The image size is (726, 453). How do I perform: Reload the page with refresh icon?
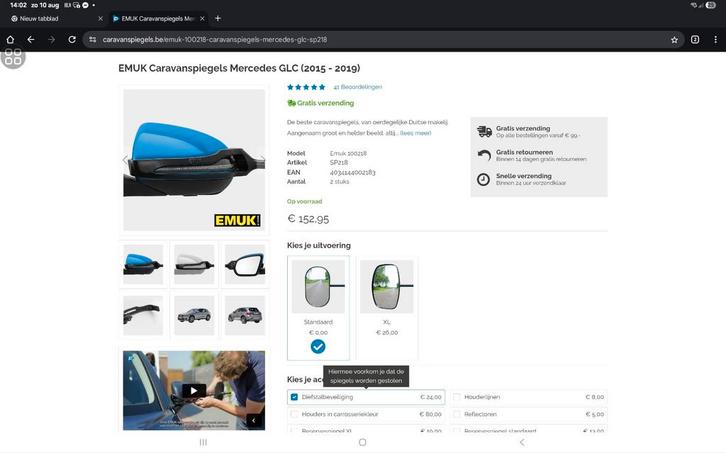click(x=72, y=40)
